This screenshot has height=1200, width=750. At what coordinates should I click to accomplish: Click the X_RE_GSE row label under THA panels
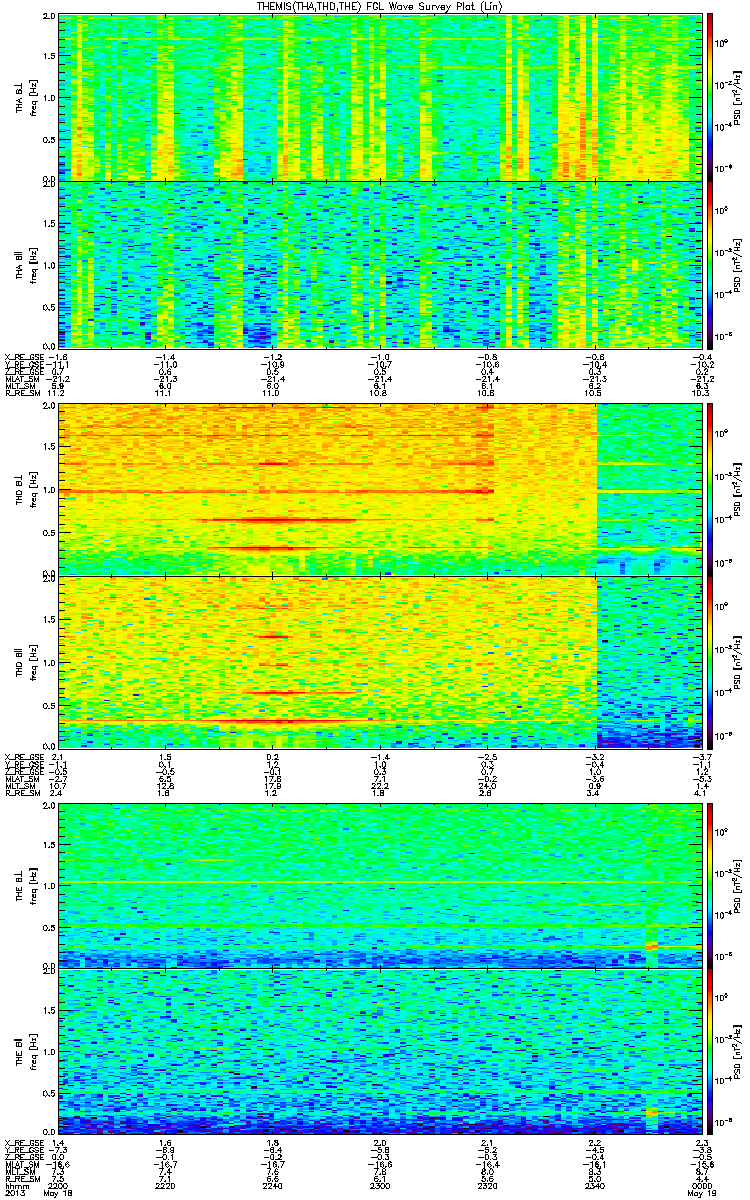point(24,356)
